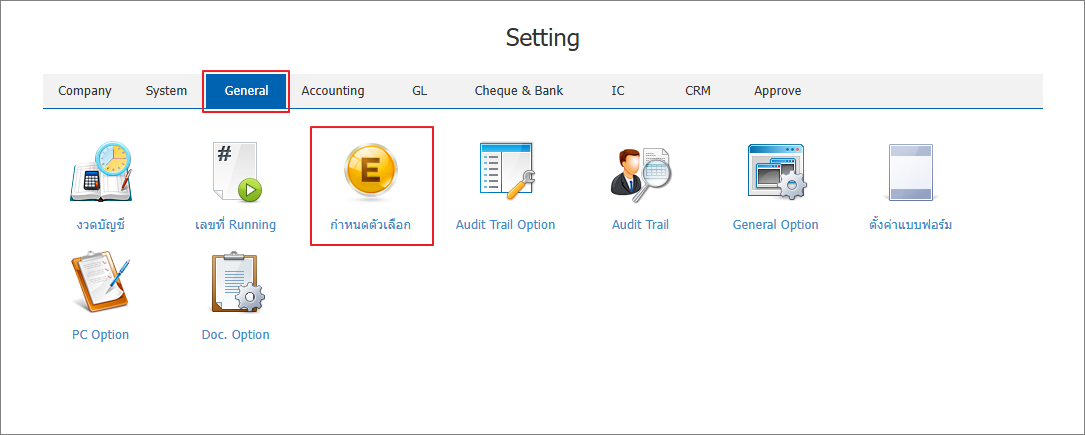Open the orange E coin icon

[x=371, y=172]
